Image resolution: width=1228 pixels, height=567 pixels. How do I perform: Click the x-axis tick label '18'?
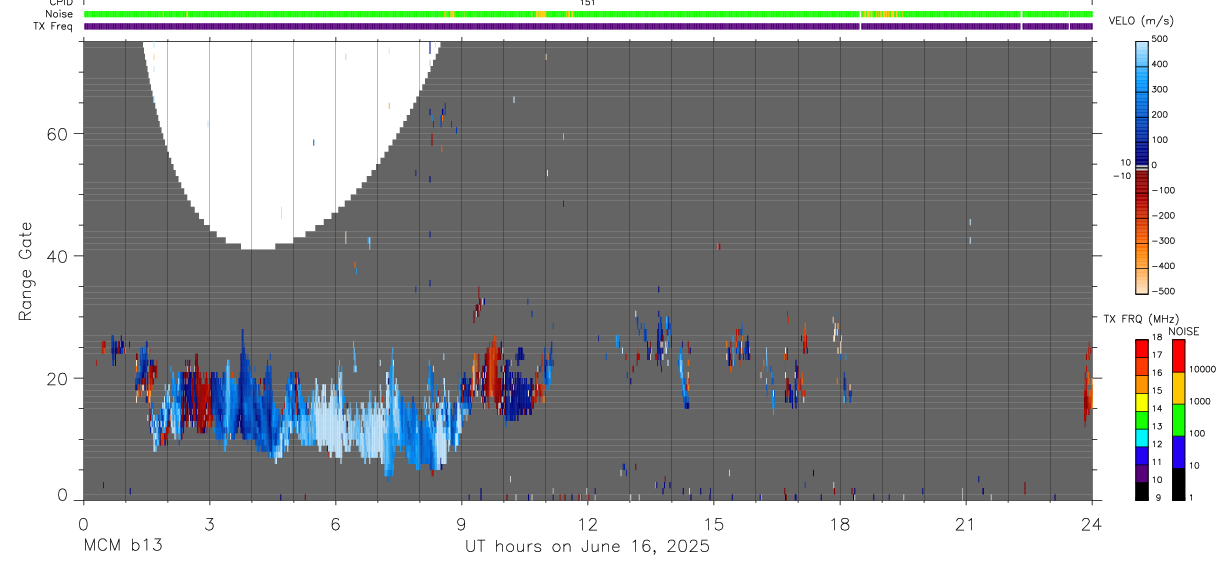pyautogui.click(x=839, y=524)
